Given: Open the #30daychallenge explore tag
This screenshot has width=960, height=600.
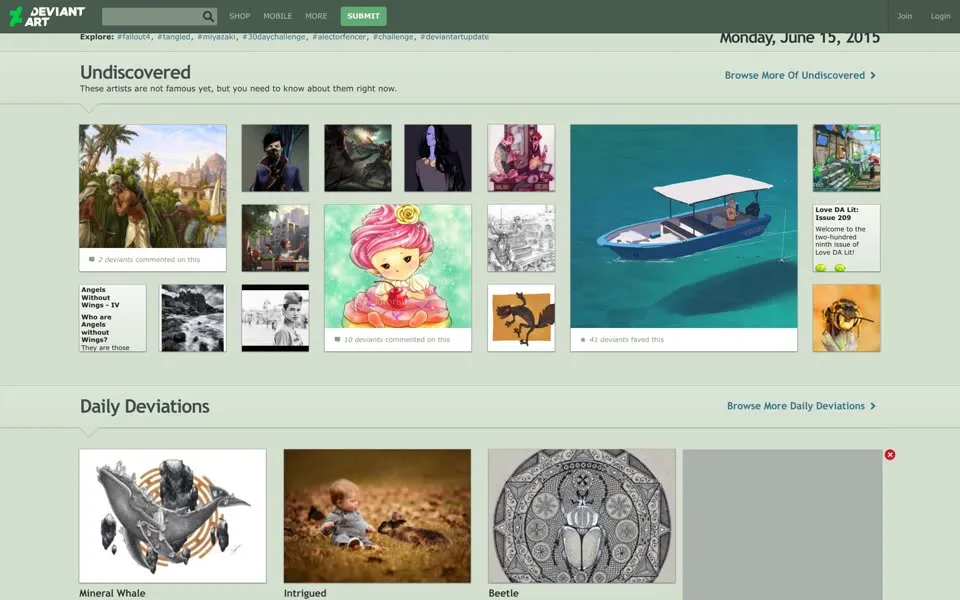Looking at the screenshot, I should pyautogui.click(x=274, y=37).
